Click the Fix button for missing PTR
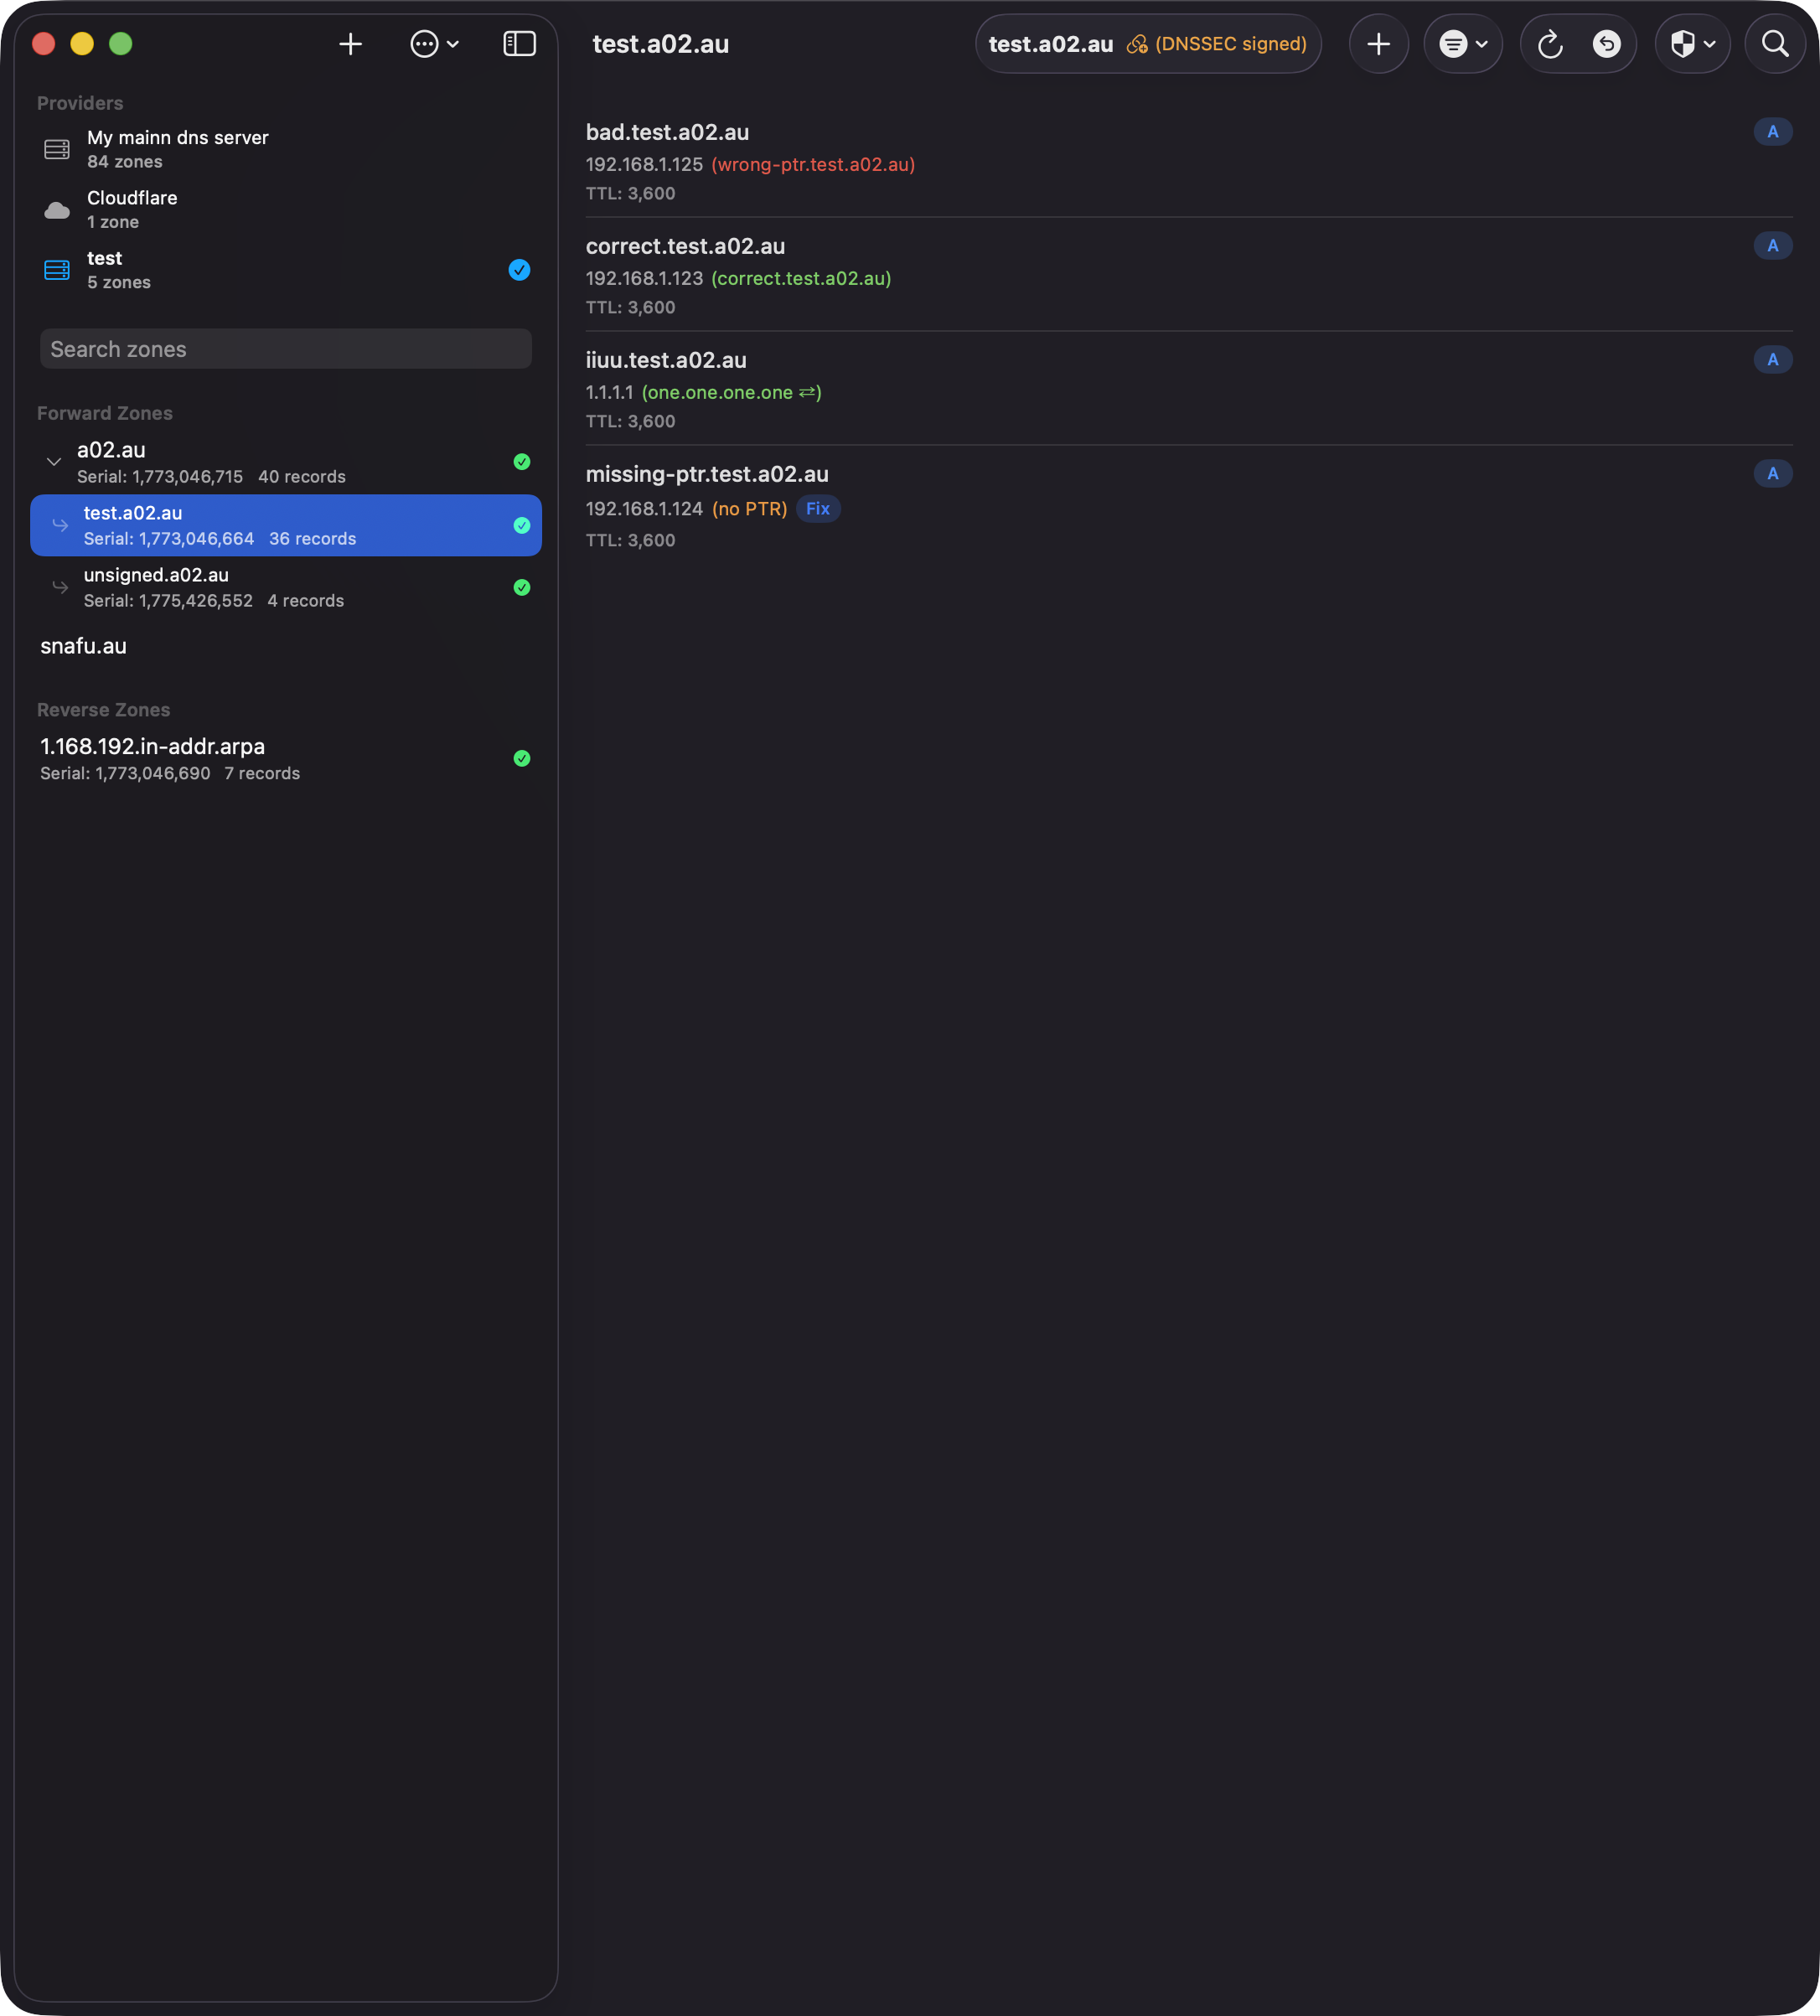Image resolution: width=1820 pixels, height=2016 pixels. pyautogui.click(x=817, y=508)
